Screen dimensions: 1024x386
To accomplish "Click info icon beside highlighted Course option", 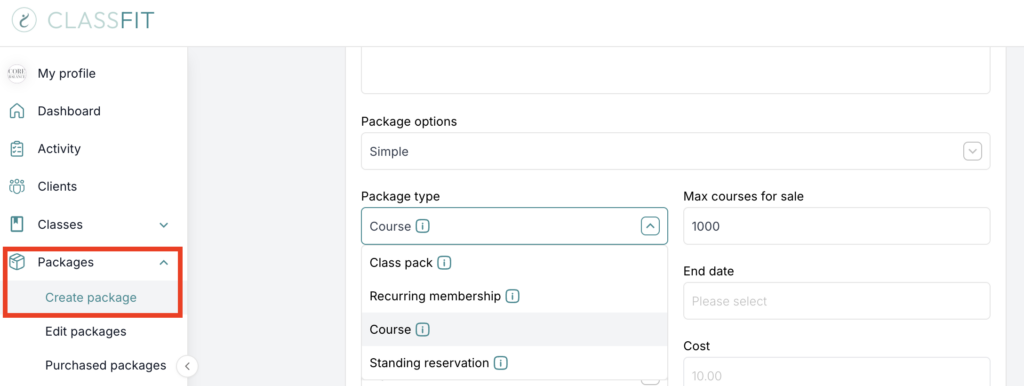I will point(423,330).
